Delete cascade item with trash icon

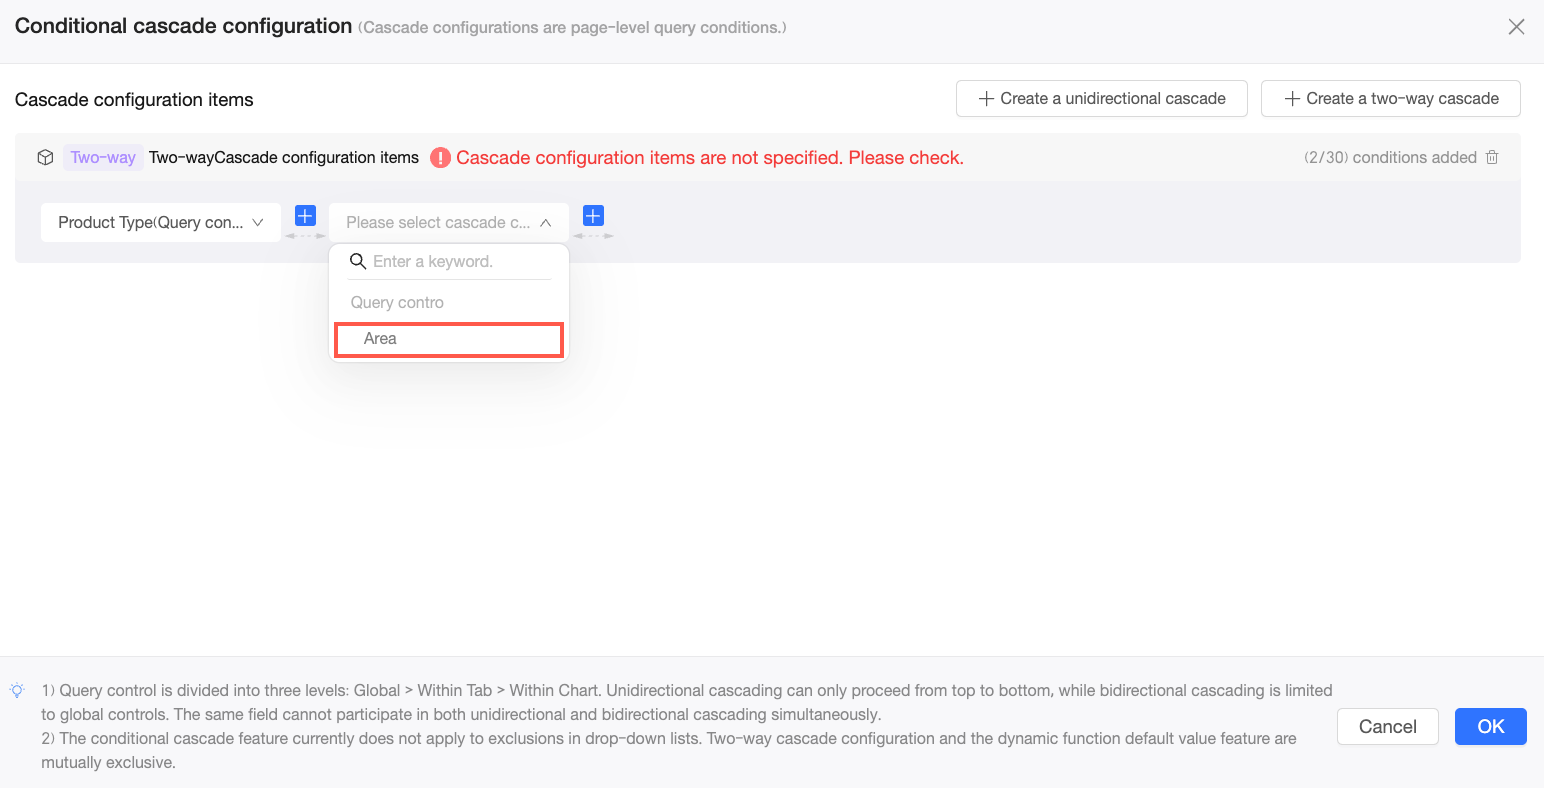coord(1492,157)
